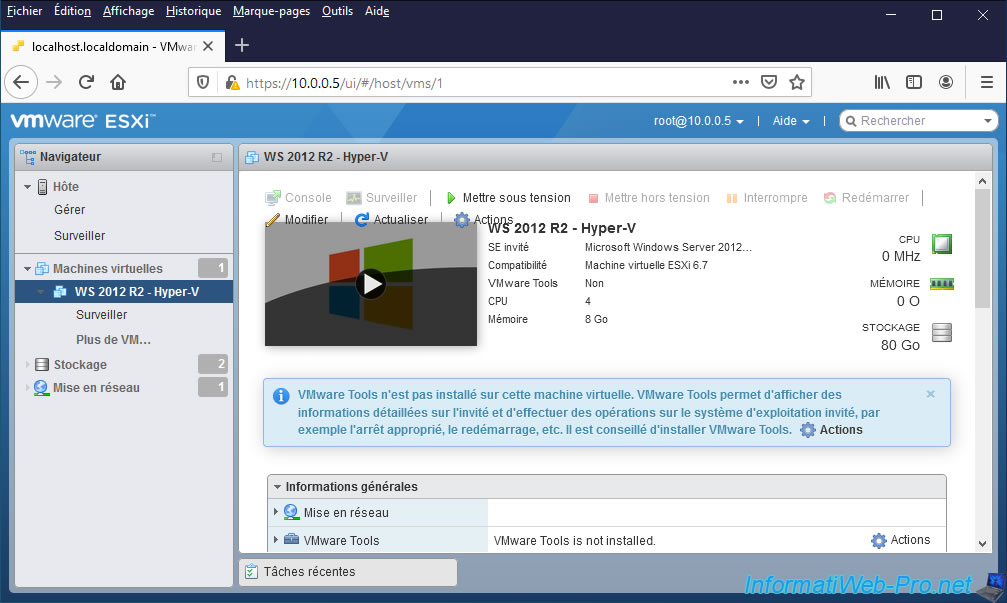
Task: Start the VM from the console thumbnail
Action: (x=371, y=284)
